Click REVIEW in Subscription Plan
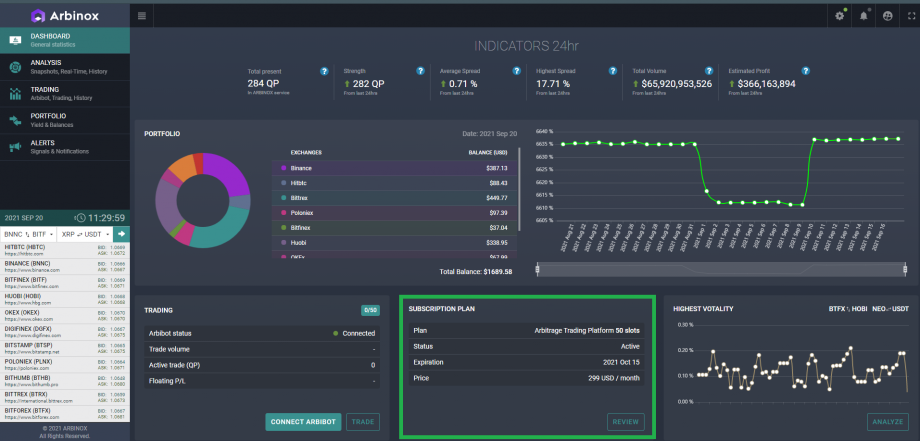Viewport: 920px width, 441px height. [x=625, y=422]
